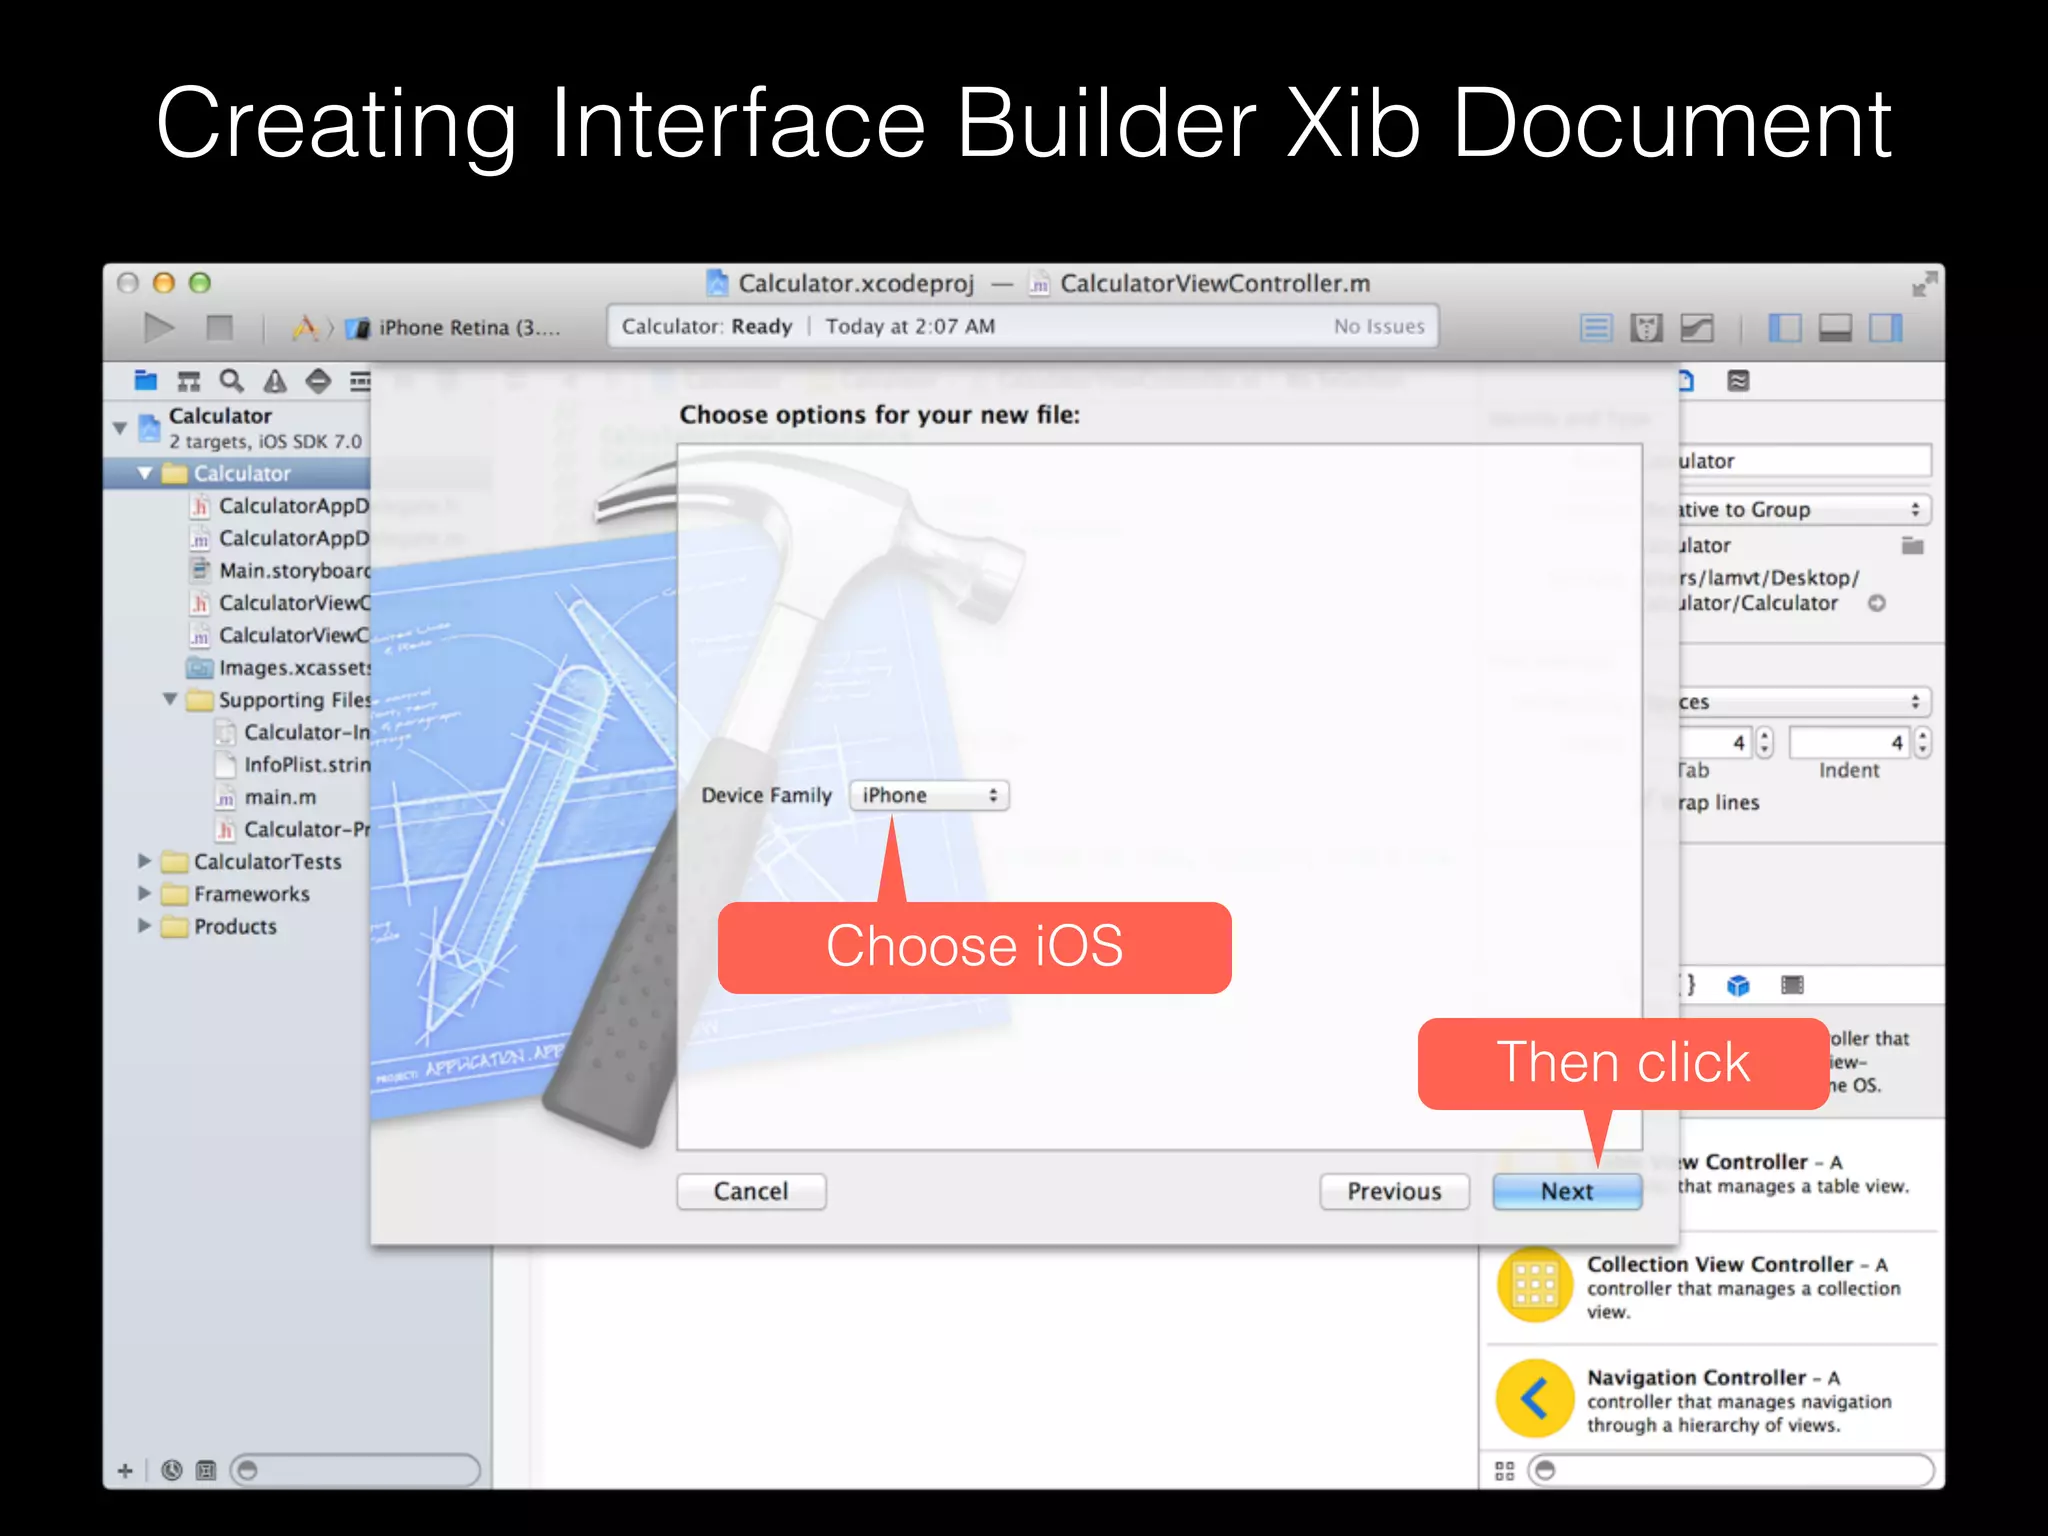The image size is (2048, 1536).
Task: Click the Cancel button in dialog
Action: coord(751,1191)
